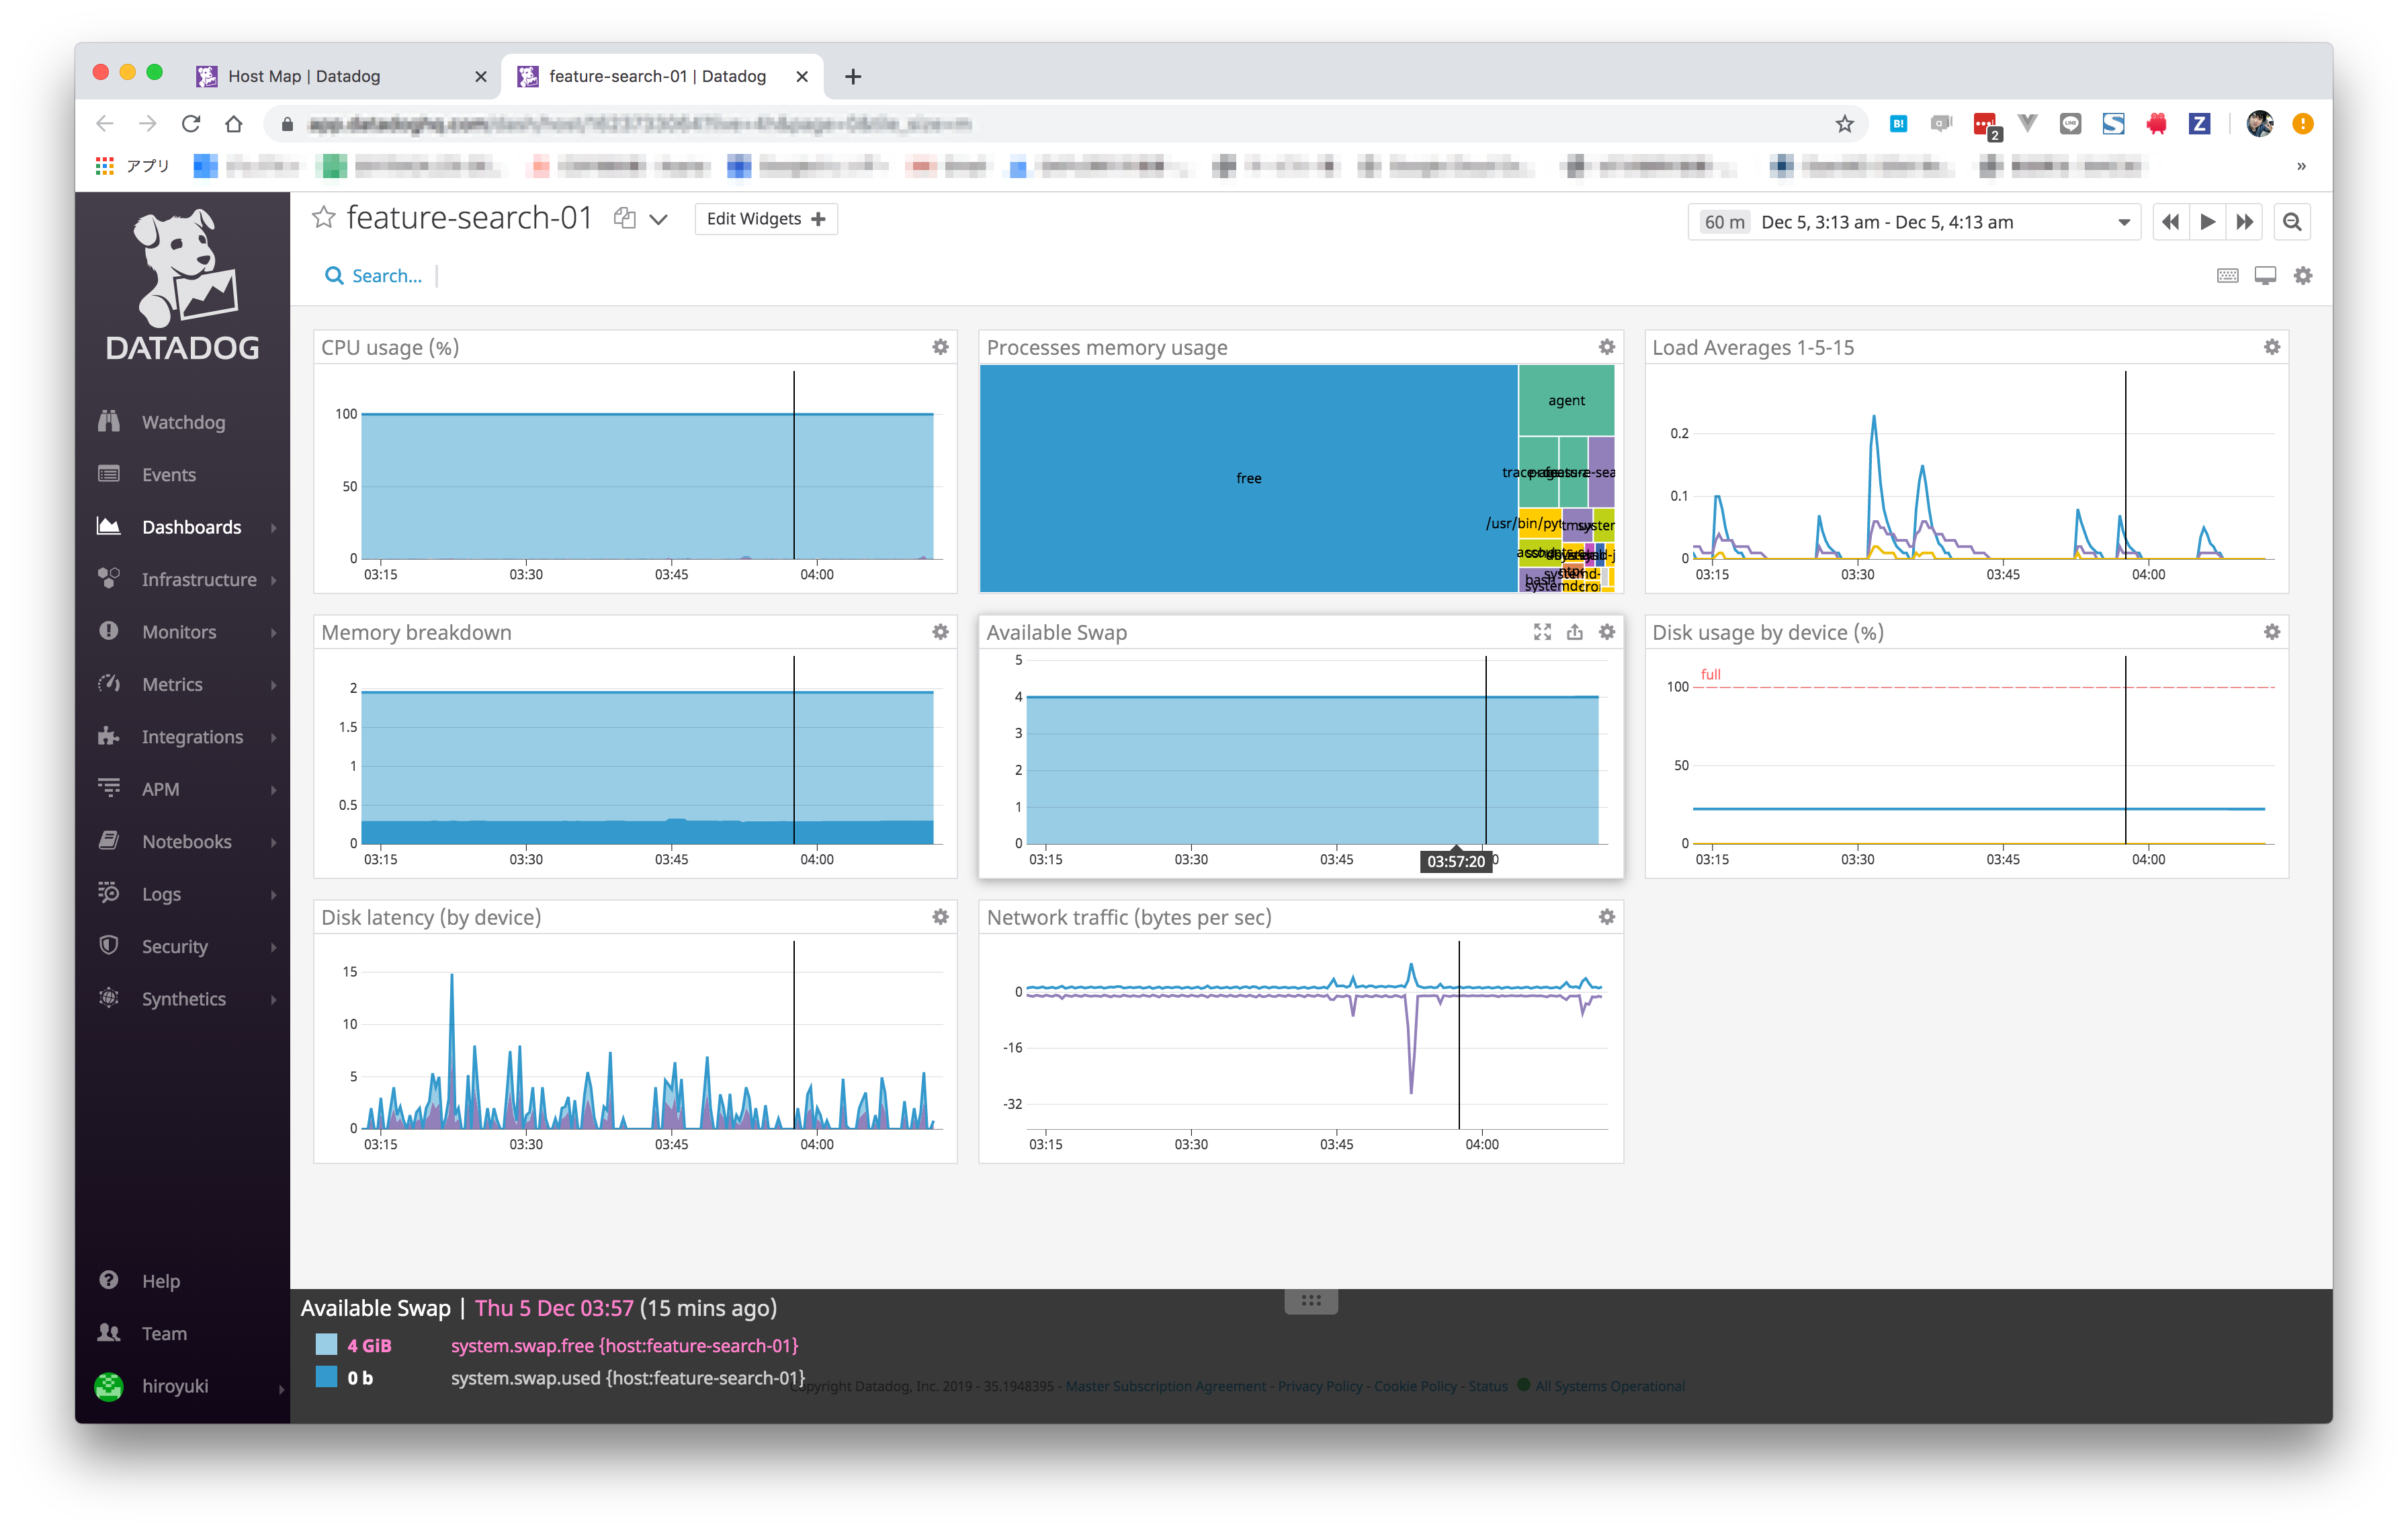Open the Privacy Policy link
The width and height of the screenshot is (2408, 1531).
click(x=1319, y=1386)
